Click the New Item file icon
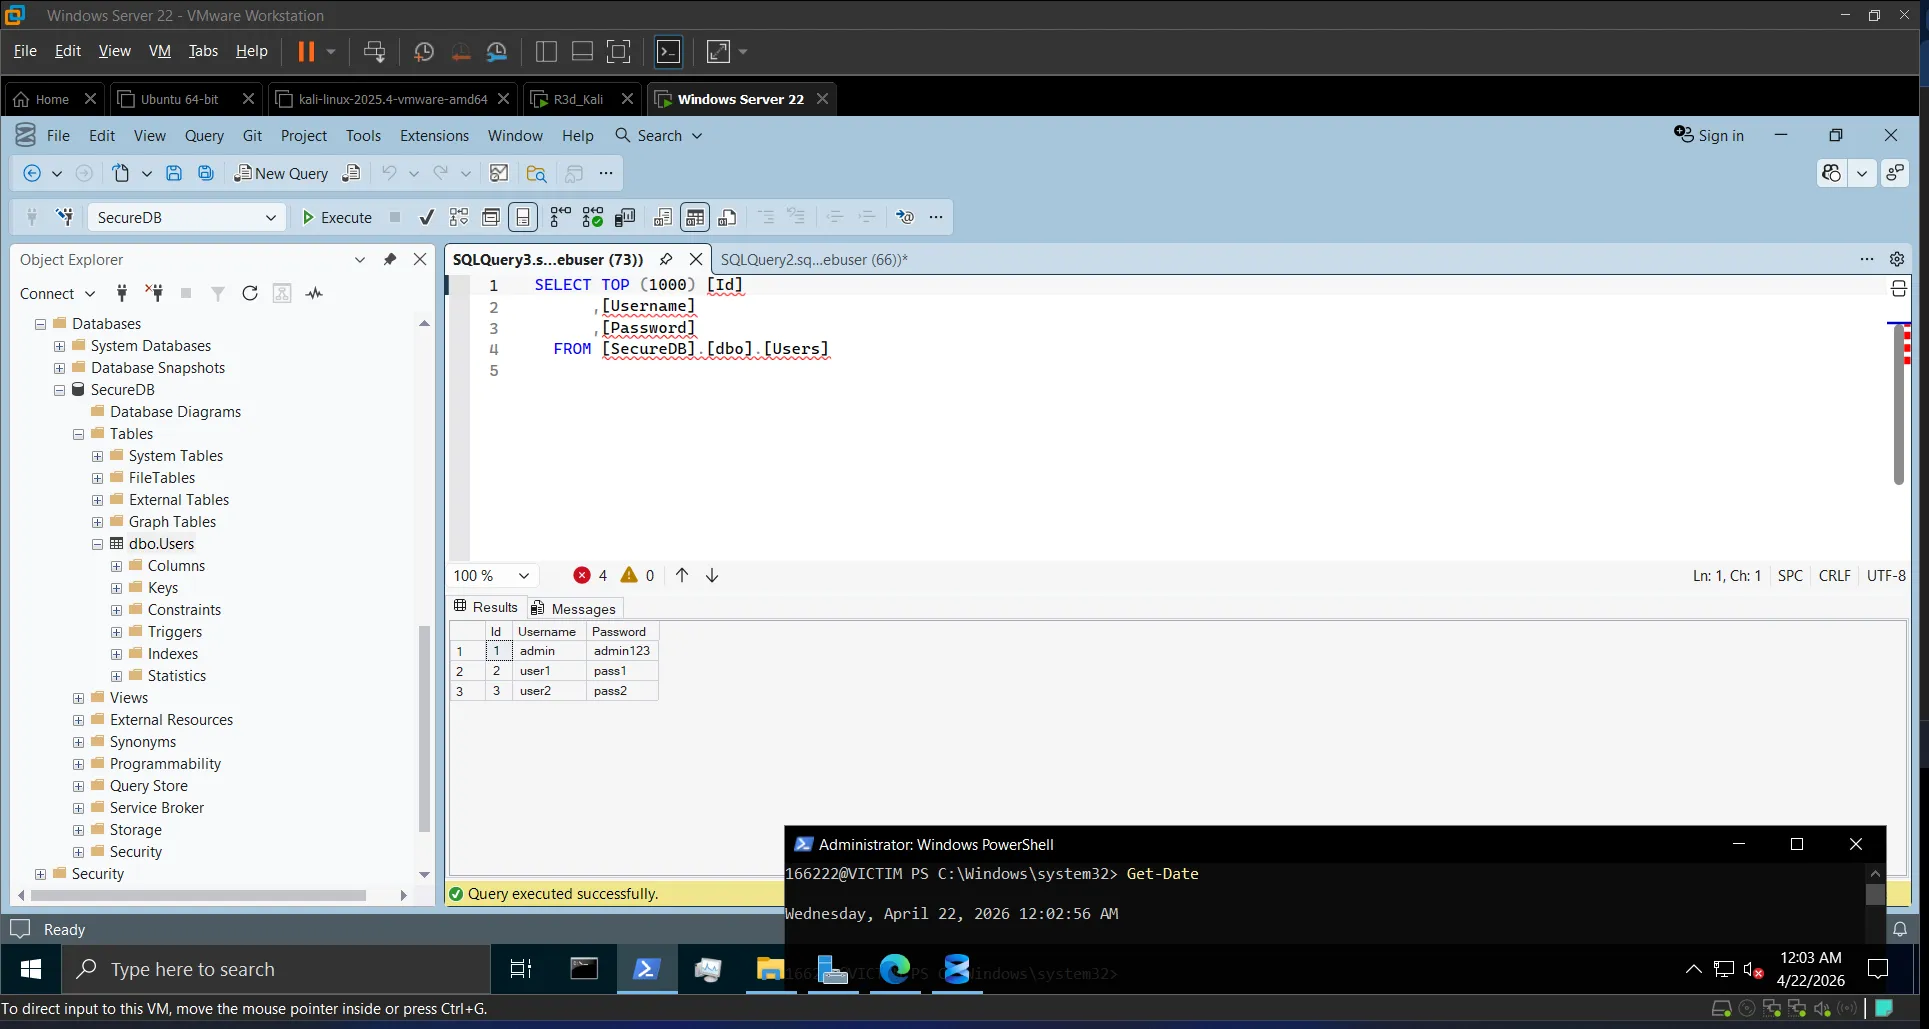Screen dimensions: 1929x1029 click(121, 173)
